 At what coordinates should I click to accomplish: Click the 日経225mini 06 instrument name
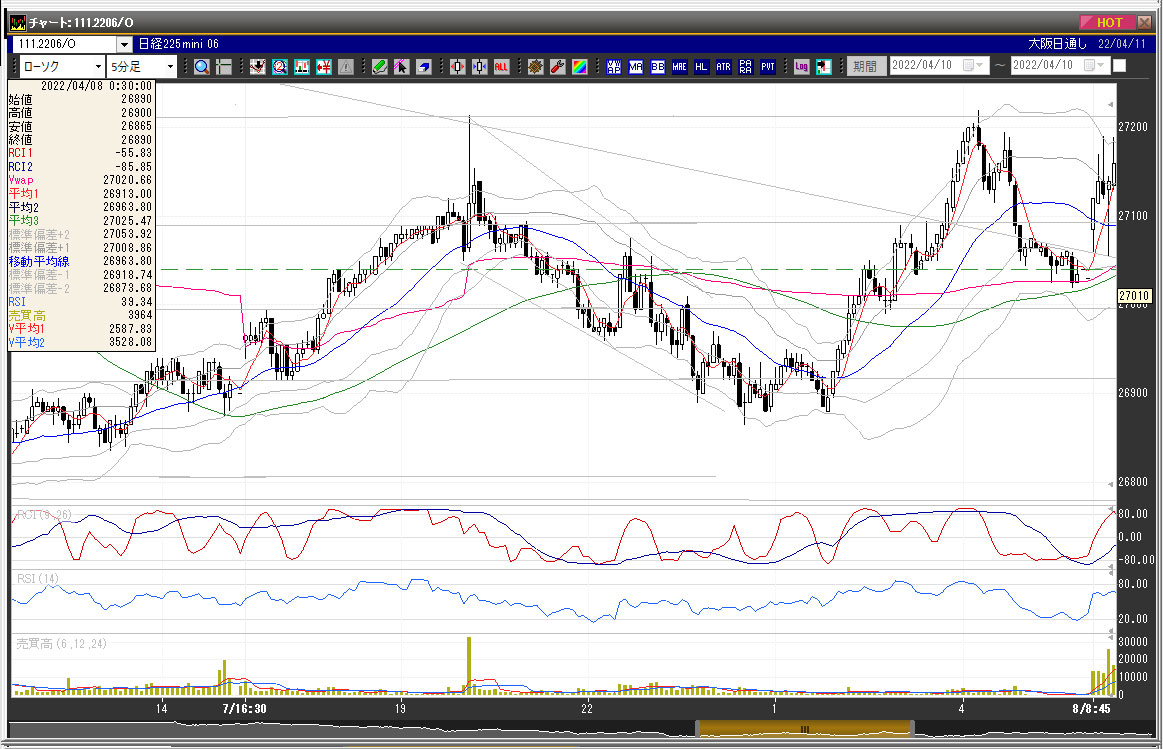click(179, 44)
